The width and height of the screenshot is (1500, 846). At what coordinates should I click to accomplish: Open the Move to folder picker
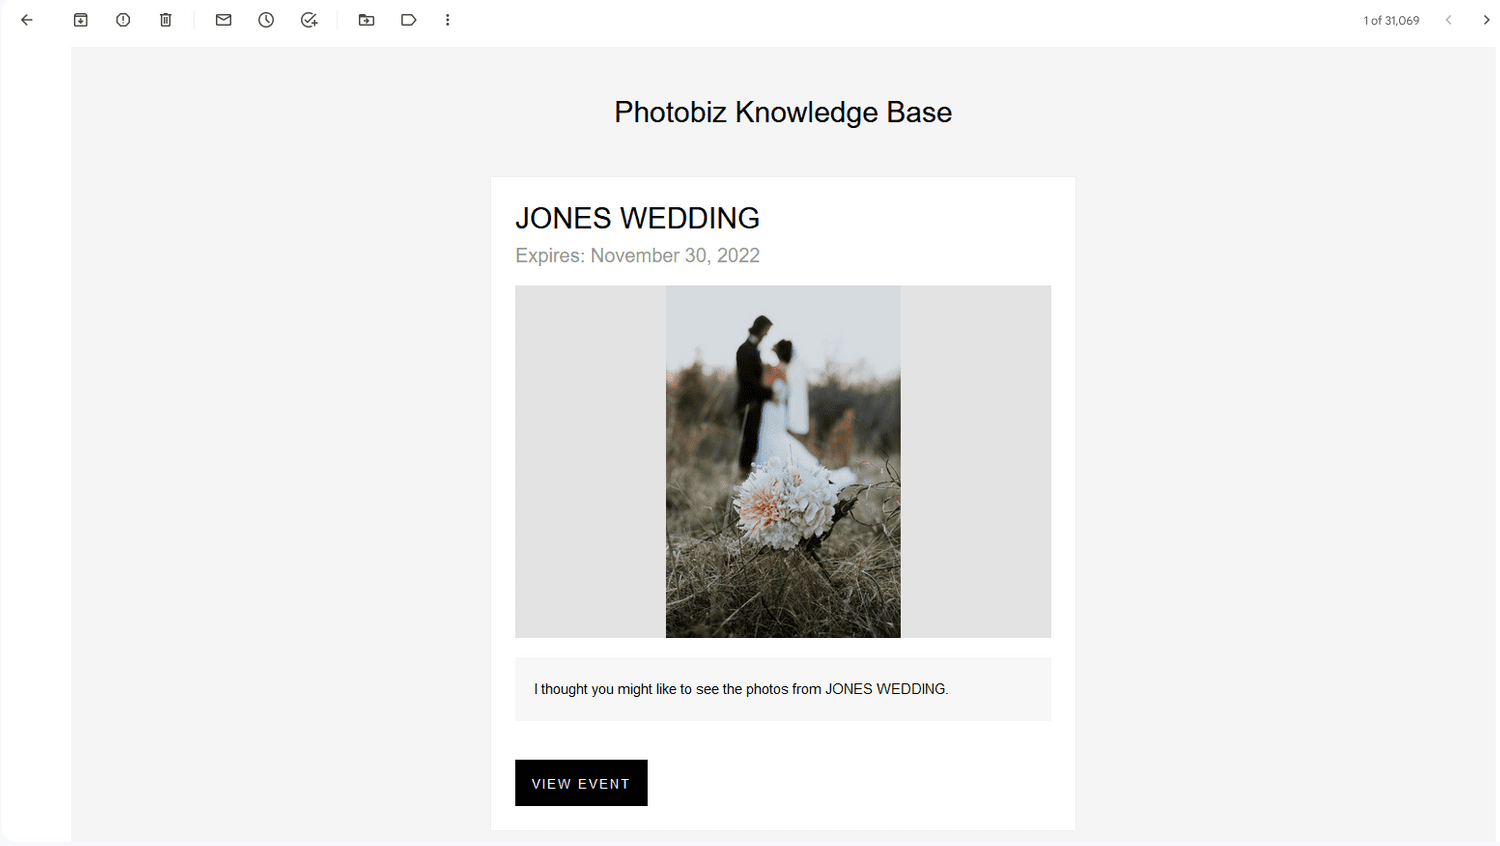coord(366,19)
